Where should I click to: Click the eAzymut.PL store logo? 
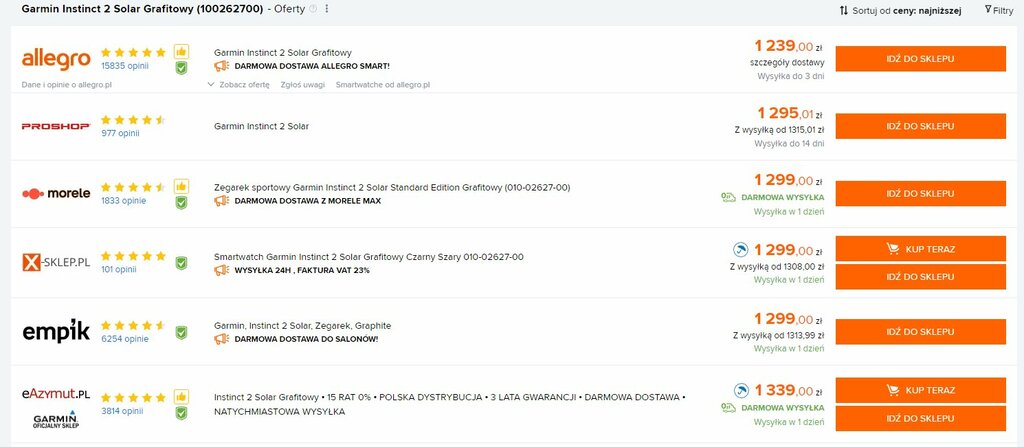click(x=56, y=394)
